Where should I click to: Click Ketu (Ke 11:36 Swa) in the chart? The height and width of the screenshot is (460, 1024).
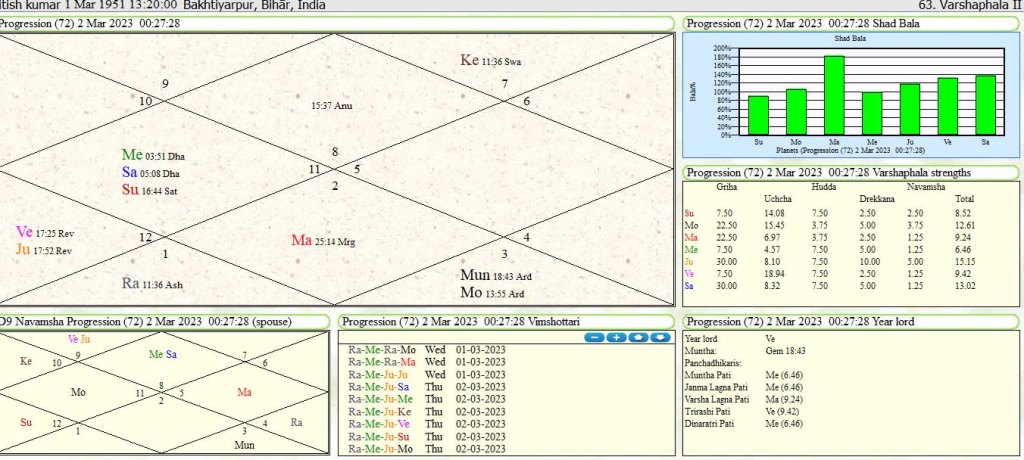[490, 61]
